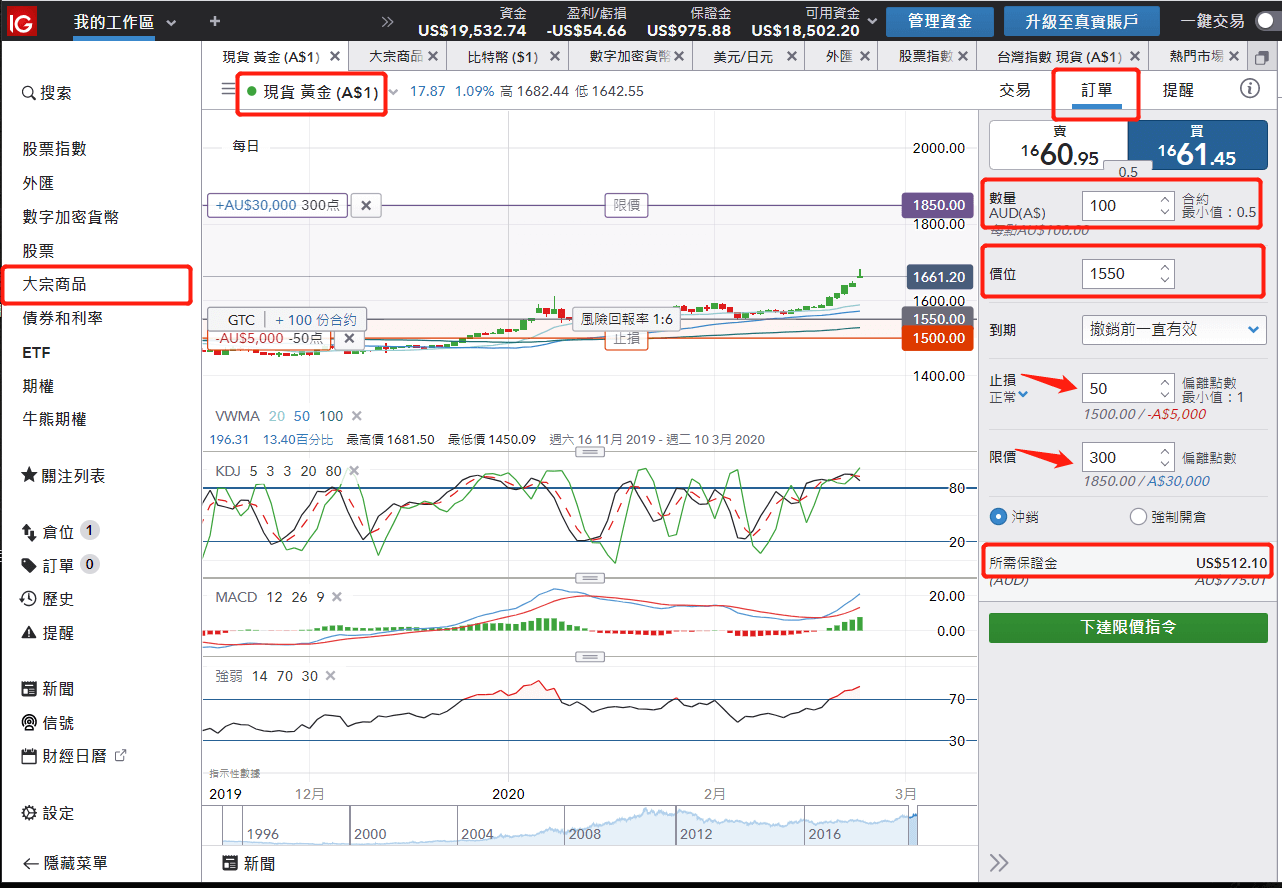Select the 強制開倉 radio option

(1137, 517)
